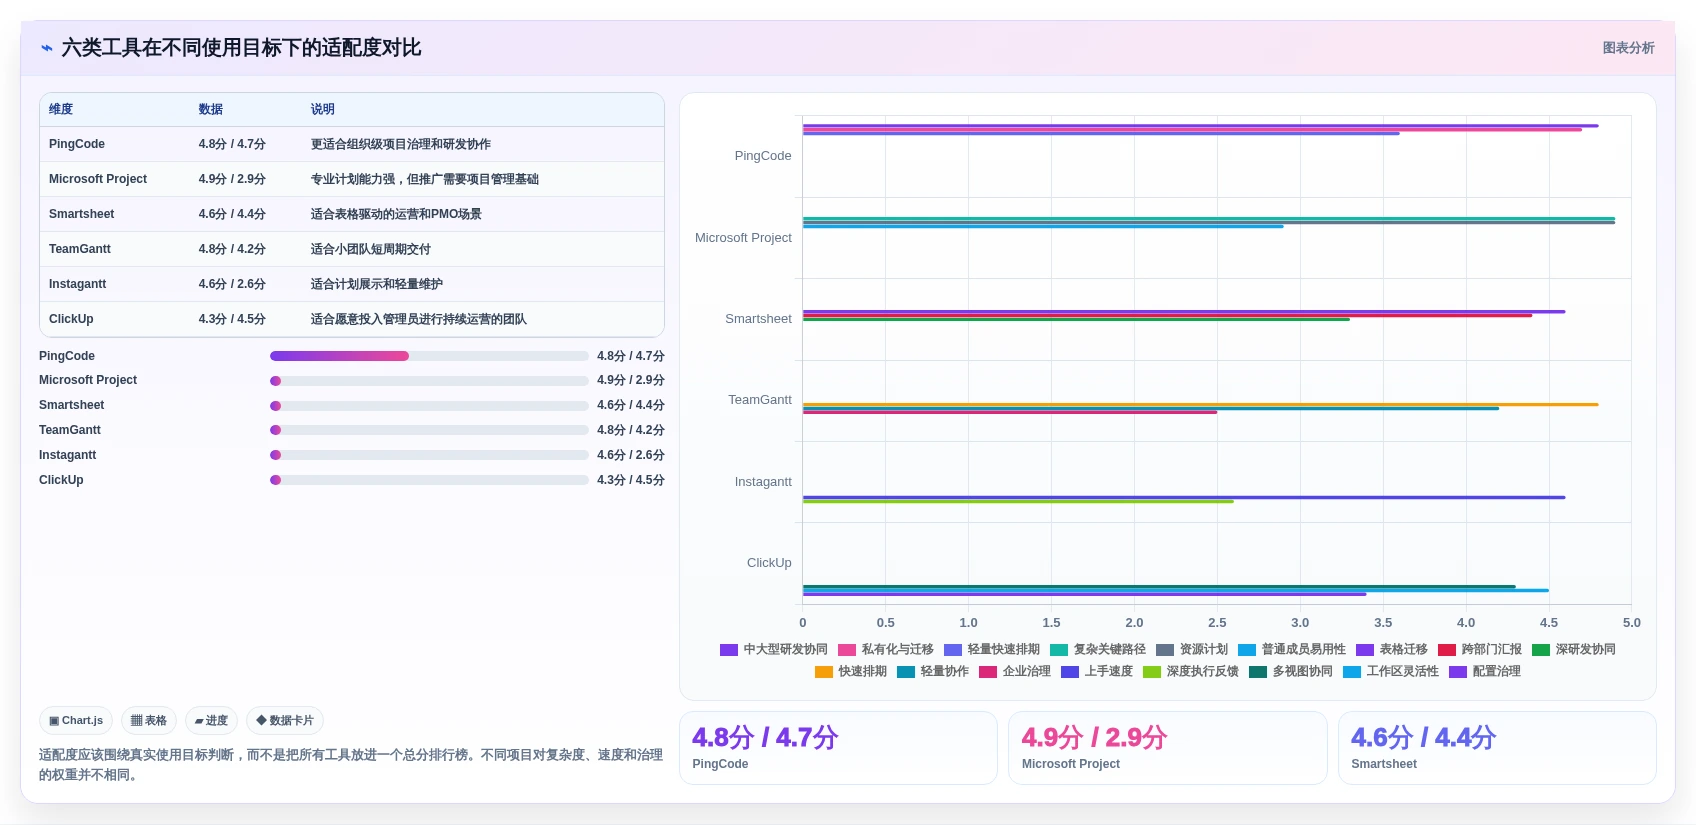The width and height of the screenshot is (1696, 825).
Task: Click the 快速排期 legend color swatch
Action: [824, 672]
